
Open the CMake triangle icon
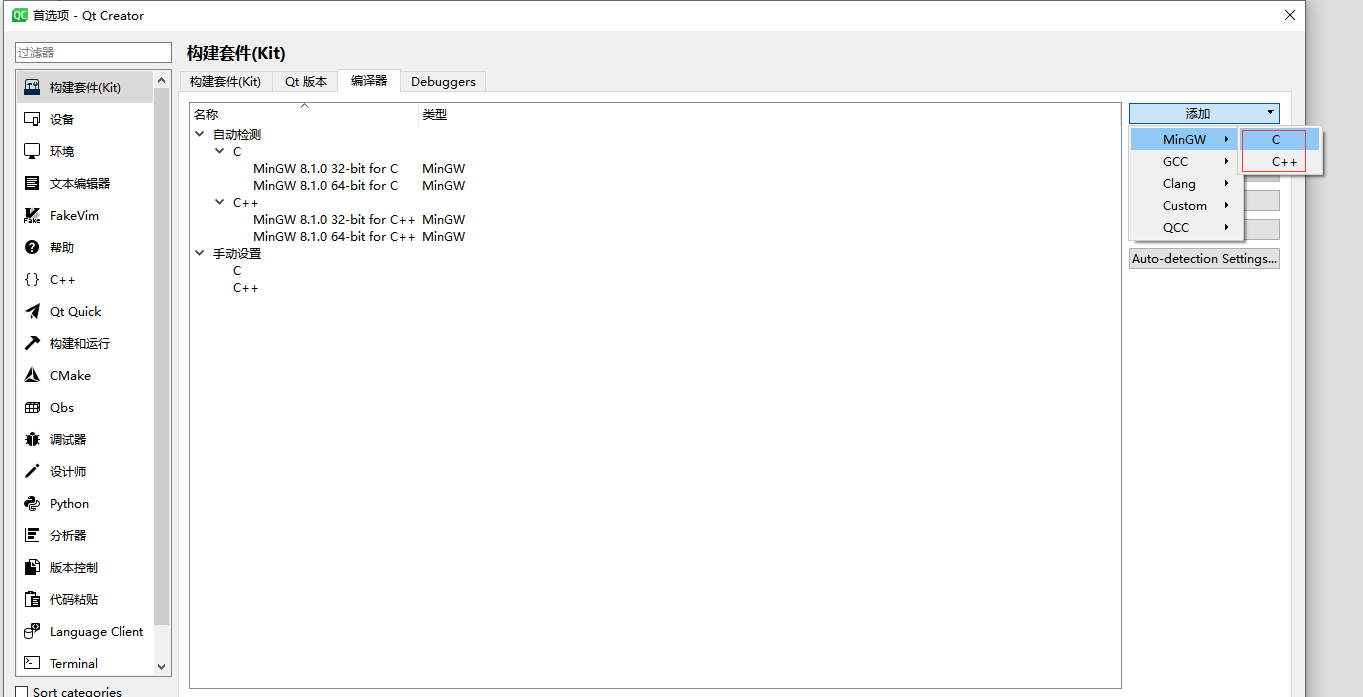point(32,375)
